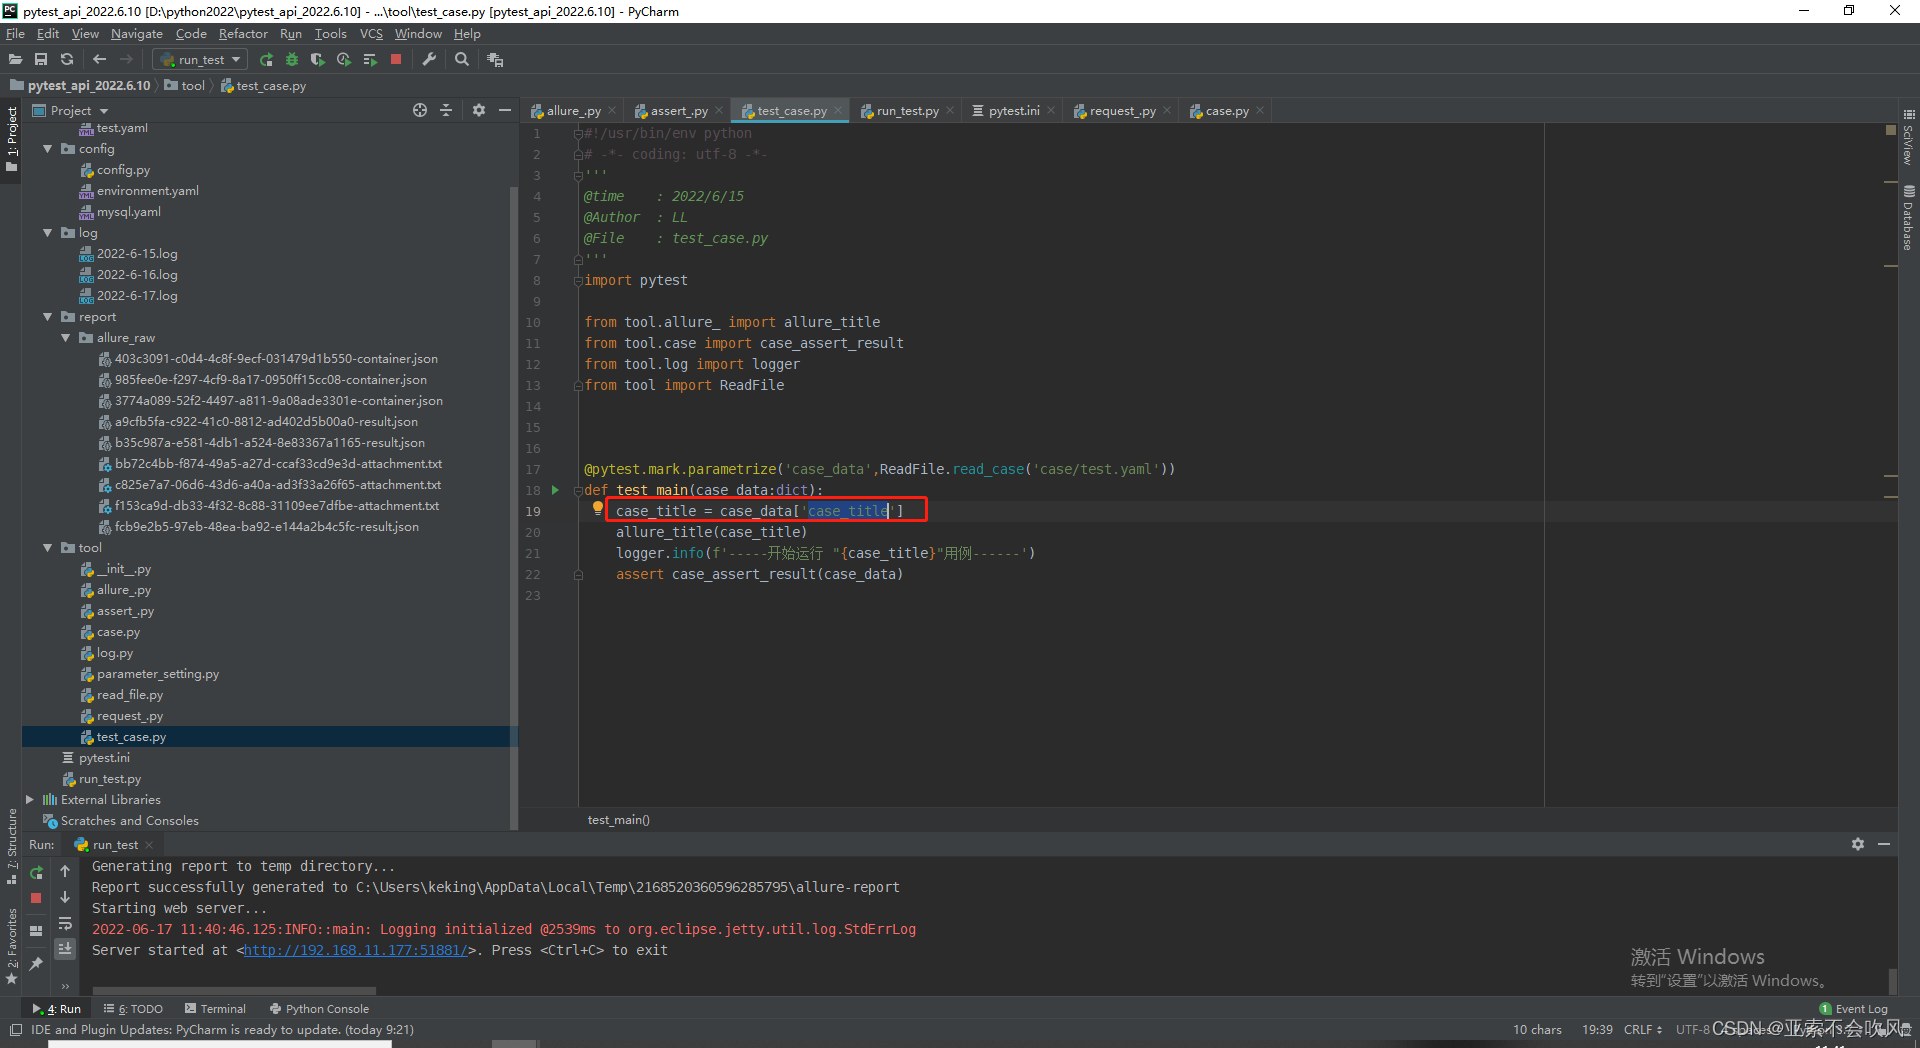Click the intention lightbulb on line 19
The width and height of the screenshot is (1920, 1048).
pyautogui.click(x=598, y=508)
